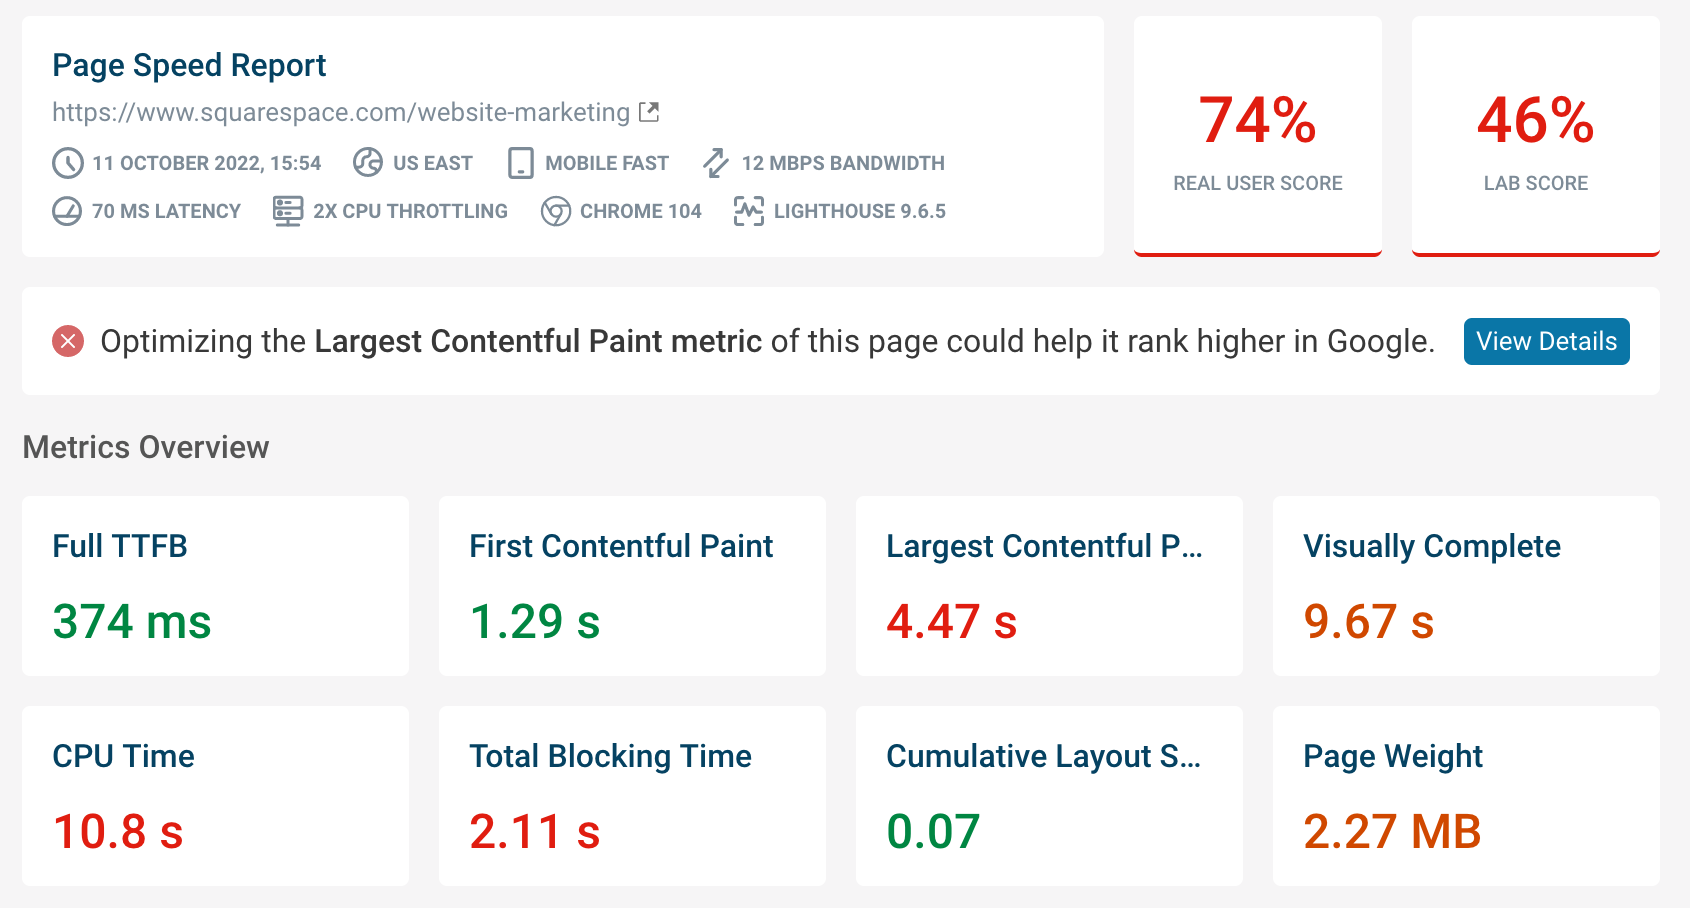Click the red error circle icon
This screenshot has width=1692, height=908.
pyautogui.click(x=66, y=341)
